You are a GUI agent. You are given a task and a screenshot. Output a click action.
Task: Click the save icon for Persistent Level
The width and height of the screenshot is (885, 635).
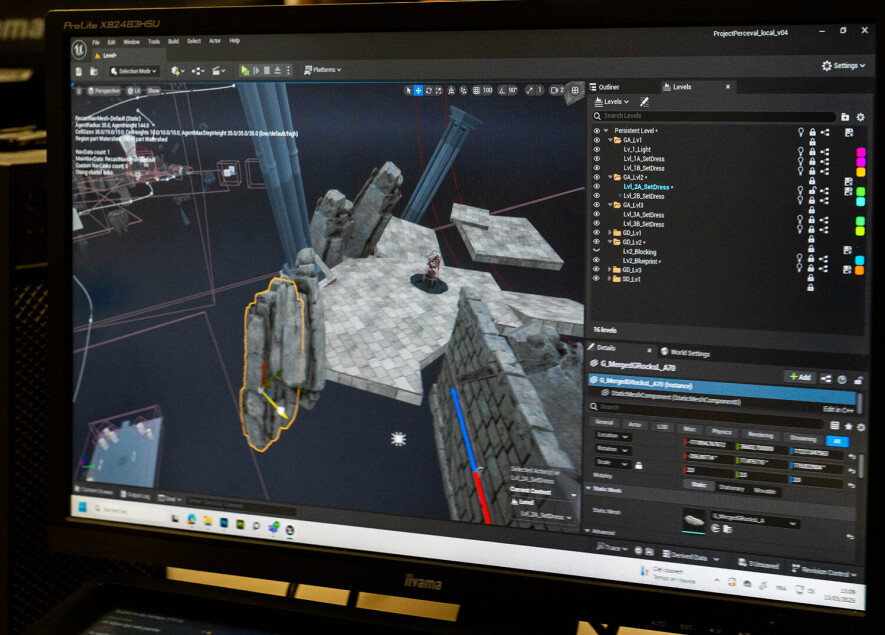[x=849, y=133]
